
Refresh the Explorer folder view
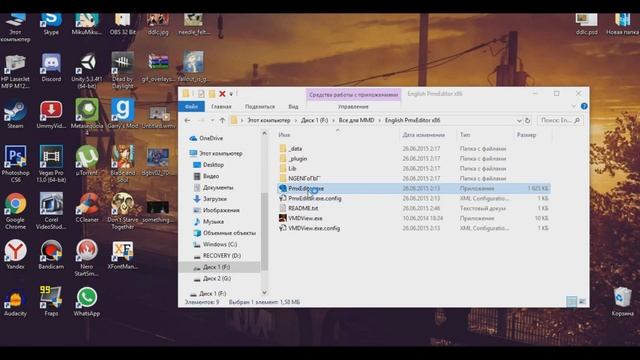point(527,120)
